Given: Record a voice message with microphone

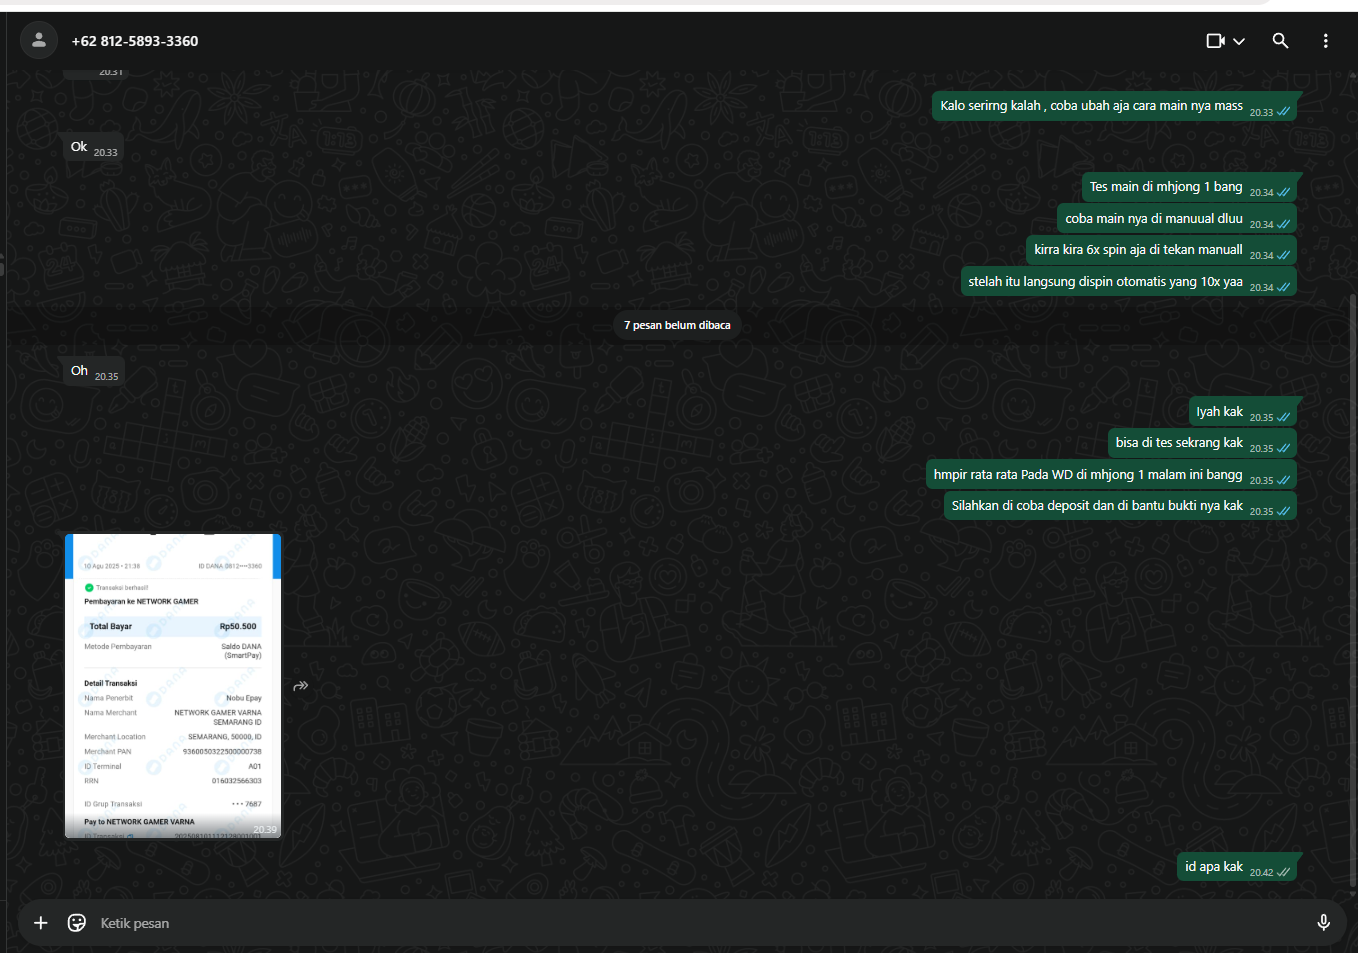Looking at the screenshot, I should coord(1323,923).
